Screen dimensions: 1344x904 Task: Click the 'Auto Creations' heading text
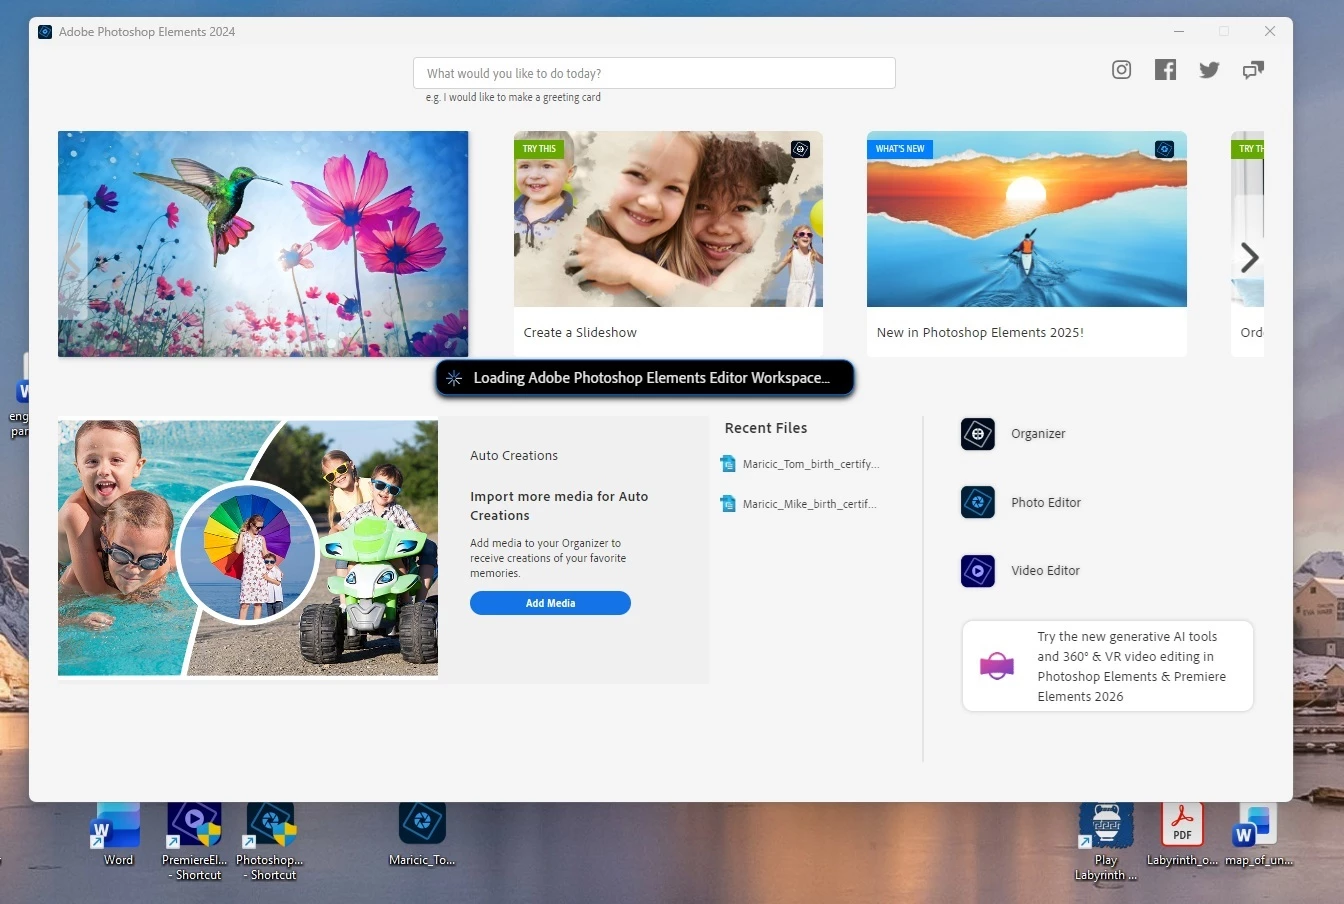[x=514, y=455]
